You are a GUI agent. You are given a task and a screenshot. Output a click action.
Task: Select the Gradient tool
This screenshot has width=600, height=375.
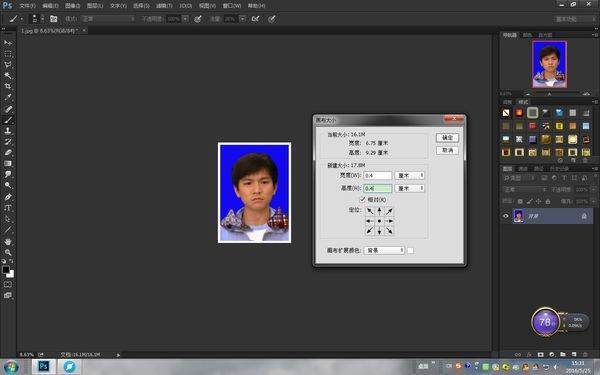(x=8, y=163)
